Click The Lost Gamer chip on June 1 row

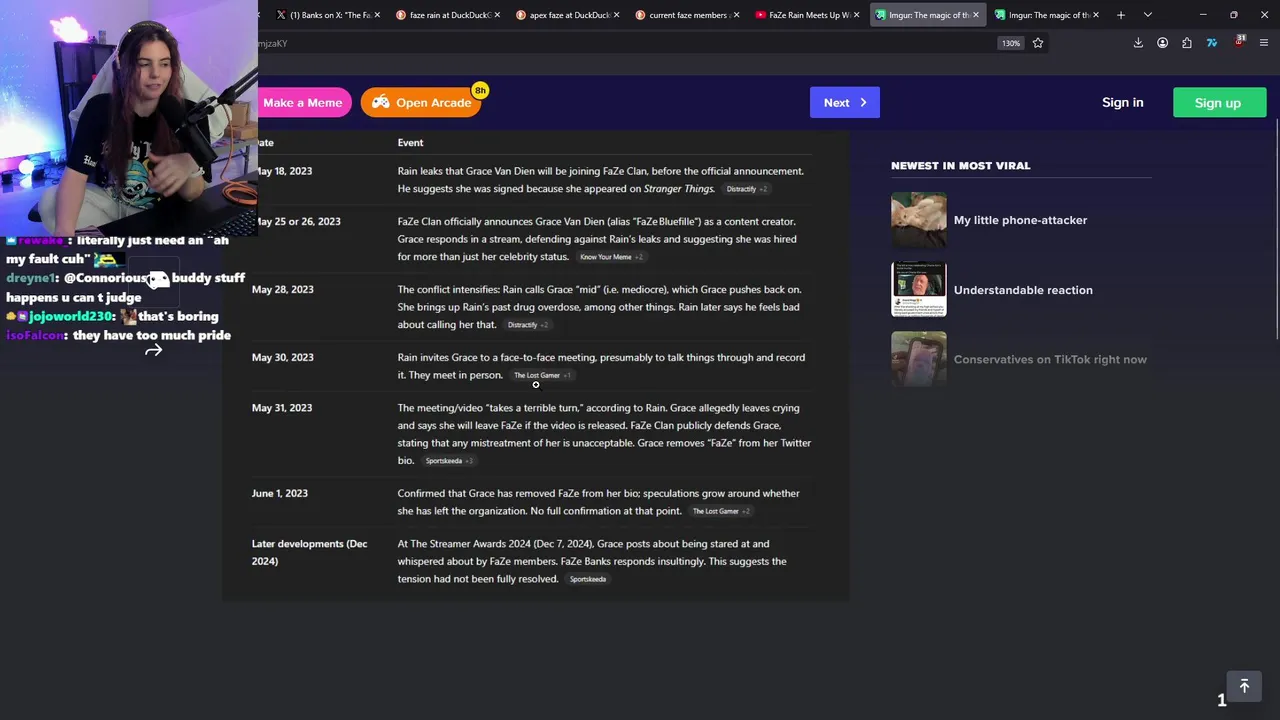tap(720, 511)
